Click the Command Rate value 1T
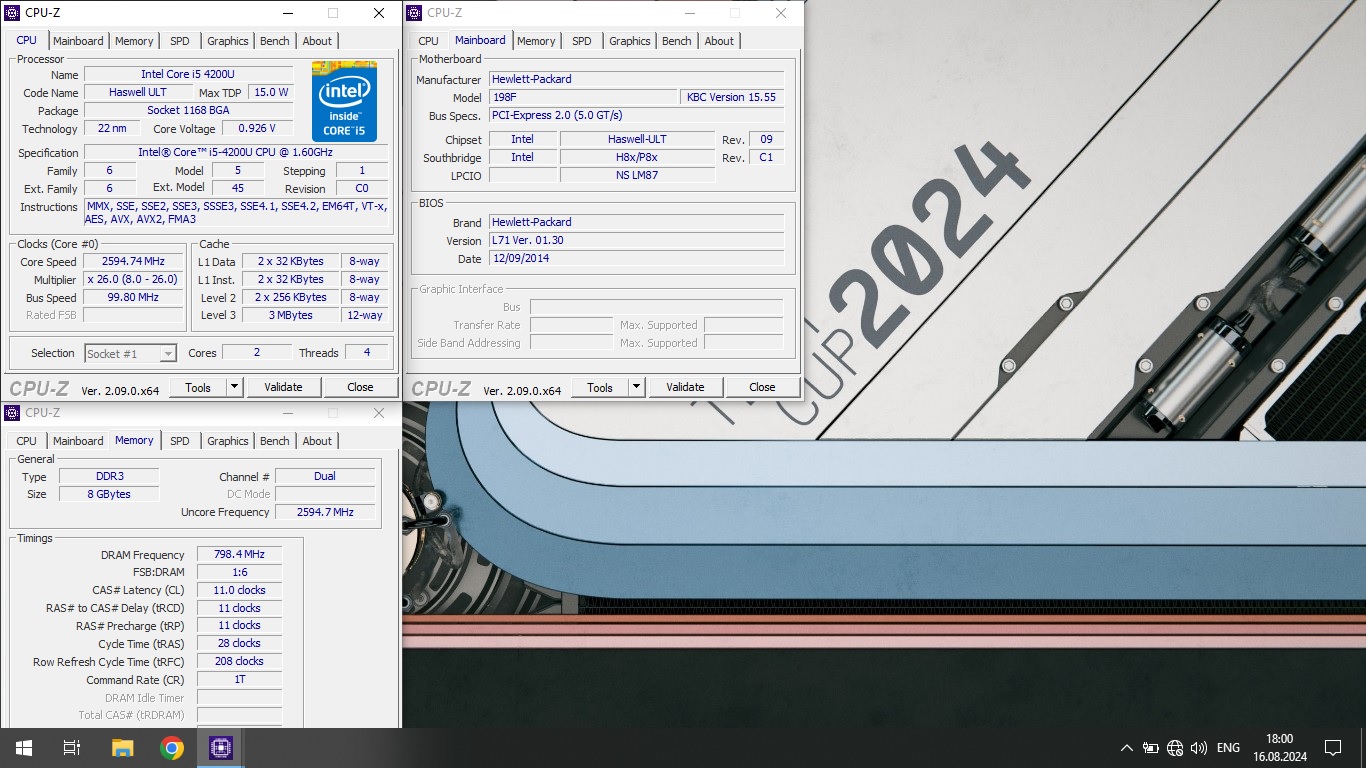The image size is (1366, 768). tap(239, 679)
